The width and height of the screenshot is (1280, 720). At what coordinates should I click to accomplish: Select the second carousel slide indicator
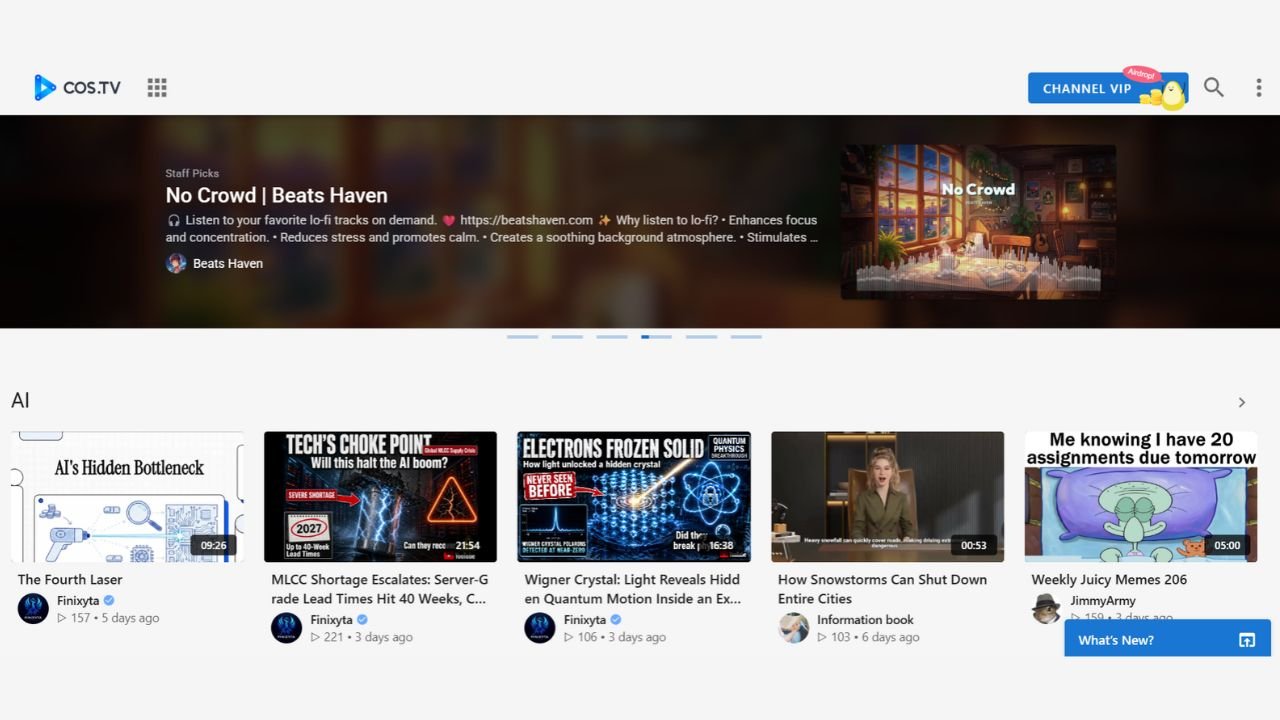tap(567, 337)
